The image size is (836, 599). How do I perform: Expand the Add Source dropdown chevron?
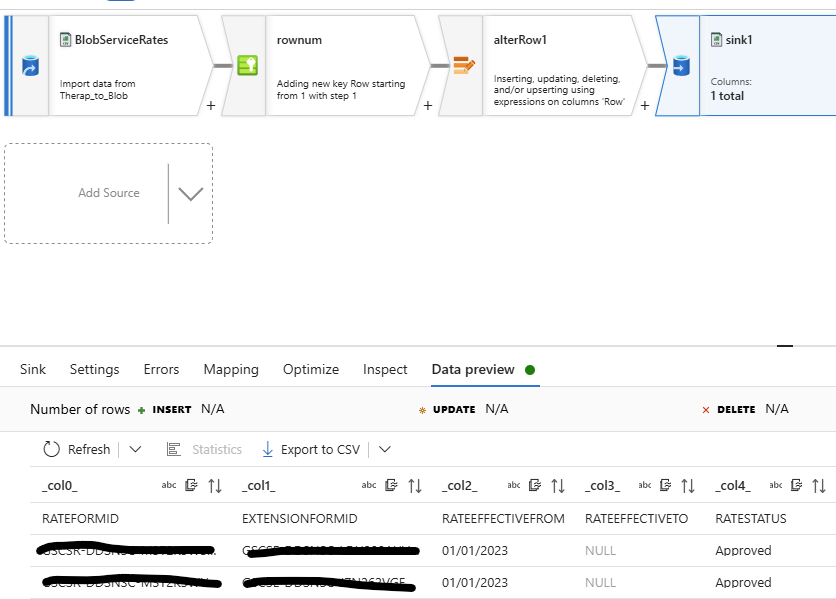point(190,194)
